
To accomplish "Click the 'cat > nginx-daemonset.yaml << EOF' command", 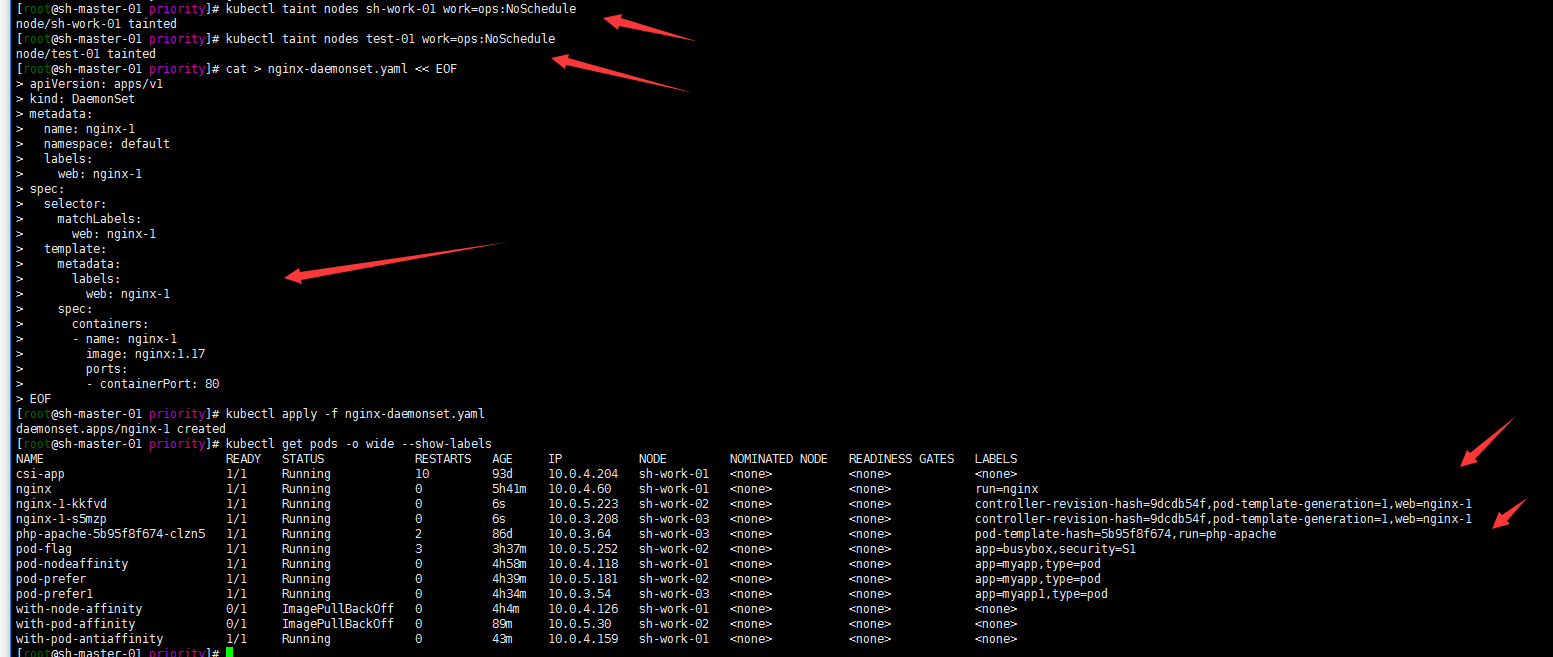I will click(341, 68).
